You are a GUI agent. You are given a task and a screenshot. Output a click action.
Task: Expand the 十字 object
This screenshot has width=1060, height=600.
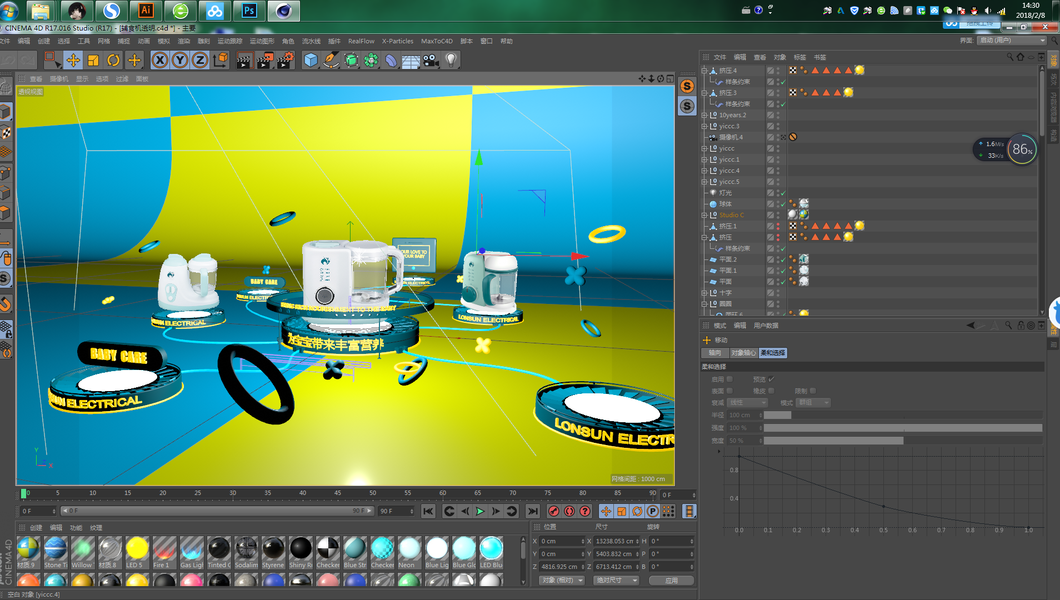[x=704, y=293]
